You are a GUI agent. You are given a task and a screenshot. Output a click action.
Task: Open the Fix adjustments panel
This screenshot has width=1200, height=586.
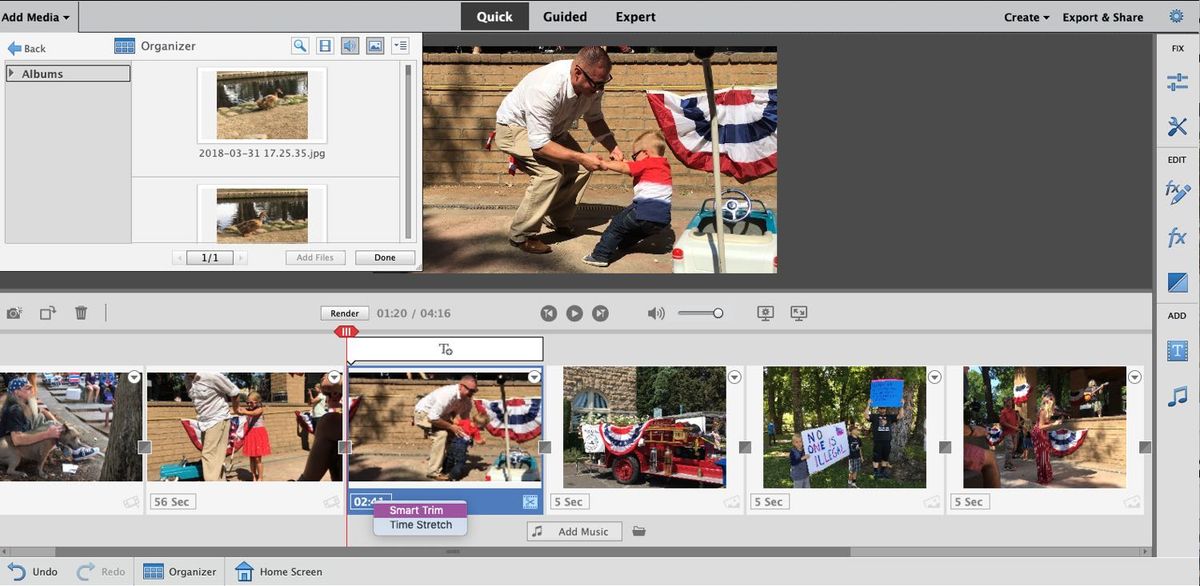[x=1177, y=81]
